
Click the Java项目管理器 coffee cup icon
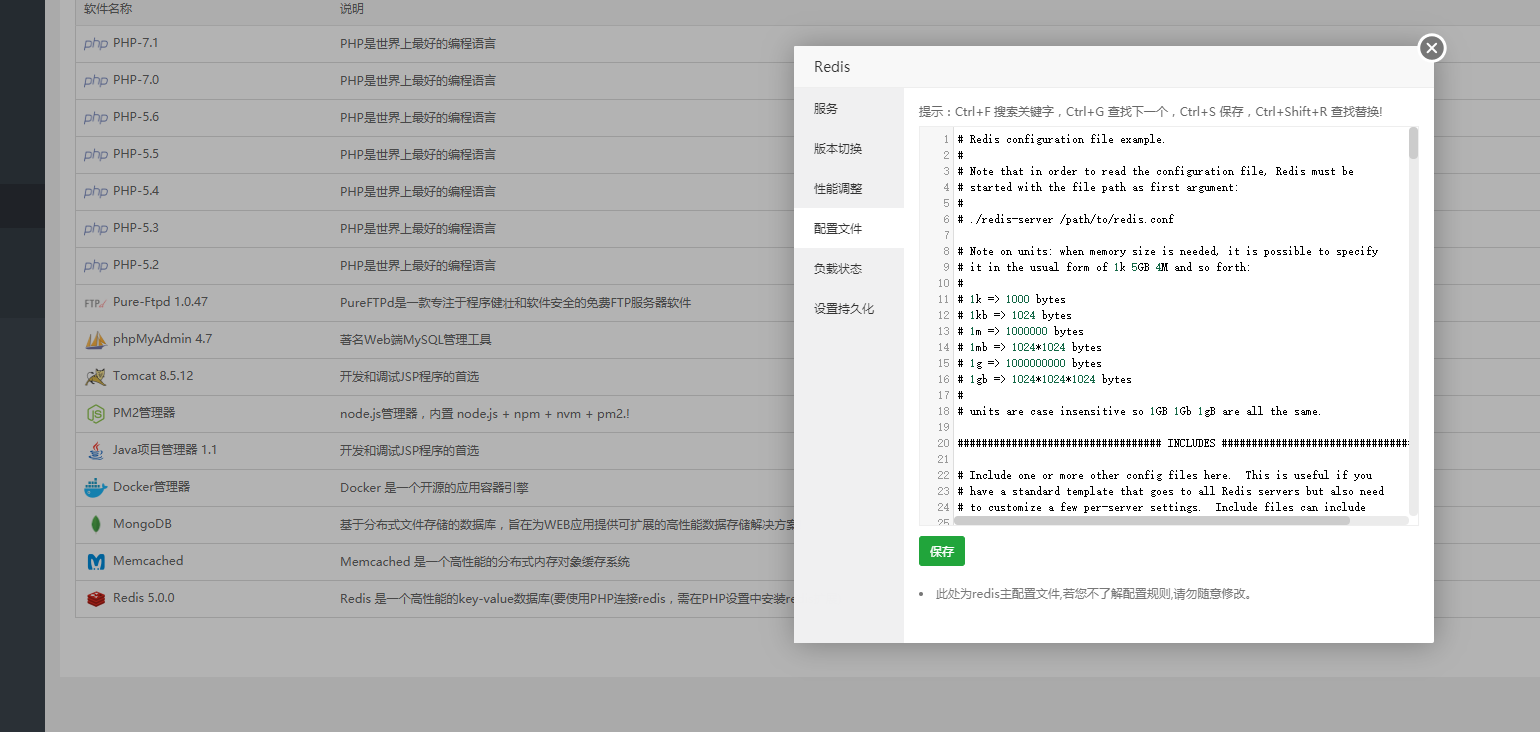pos(96,450)
